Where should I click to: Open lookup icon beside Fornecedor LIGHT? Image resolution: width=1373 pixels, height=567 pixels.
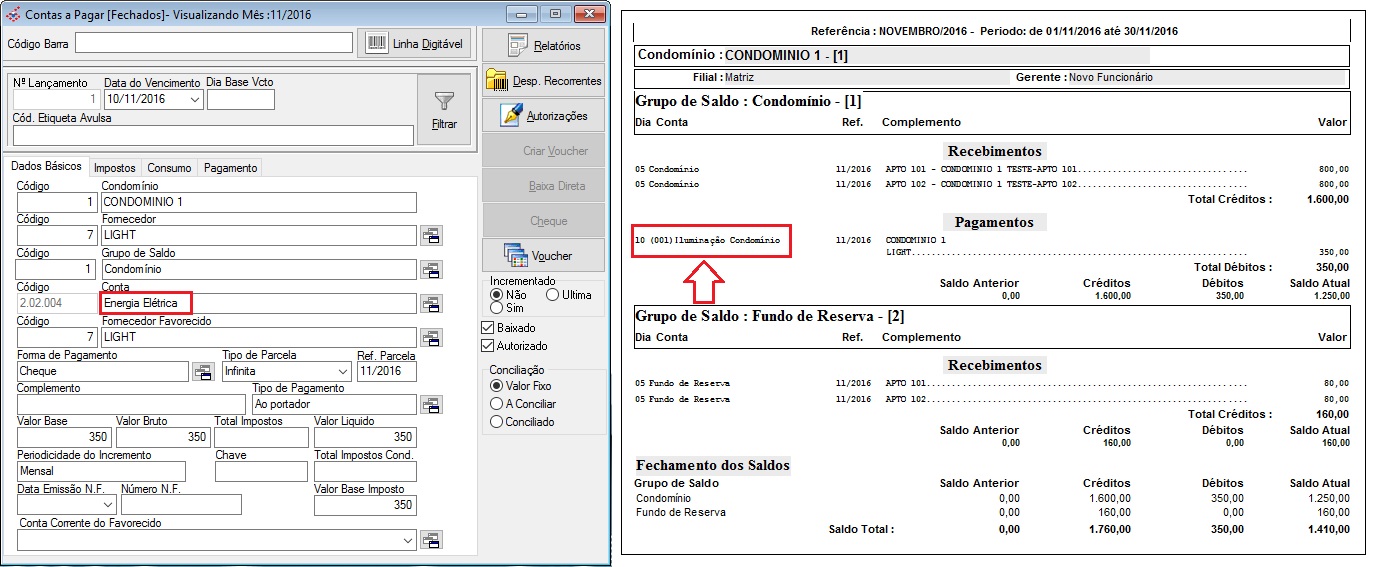431,236
